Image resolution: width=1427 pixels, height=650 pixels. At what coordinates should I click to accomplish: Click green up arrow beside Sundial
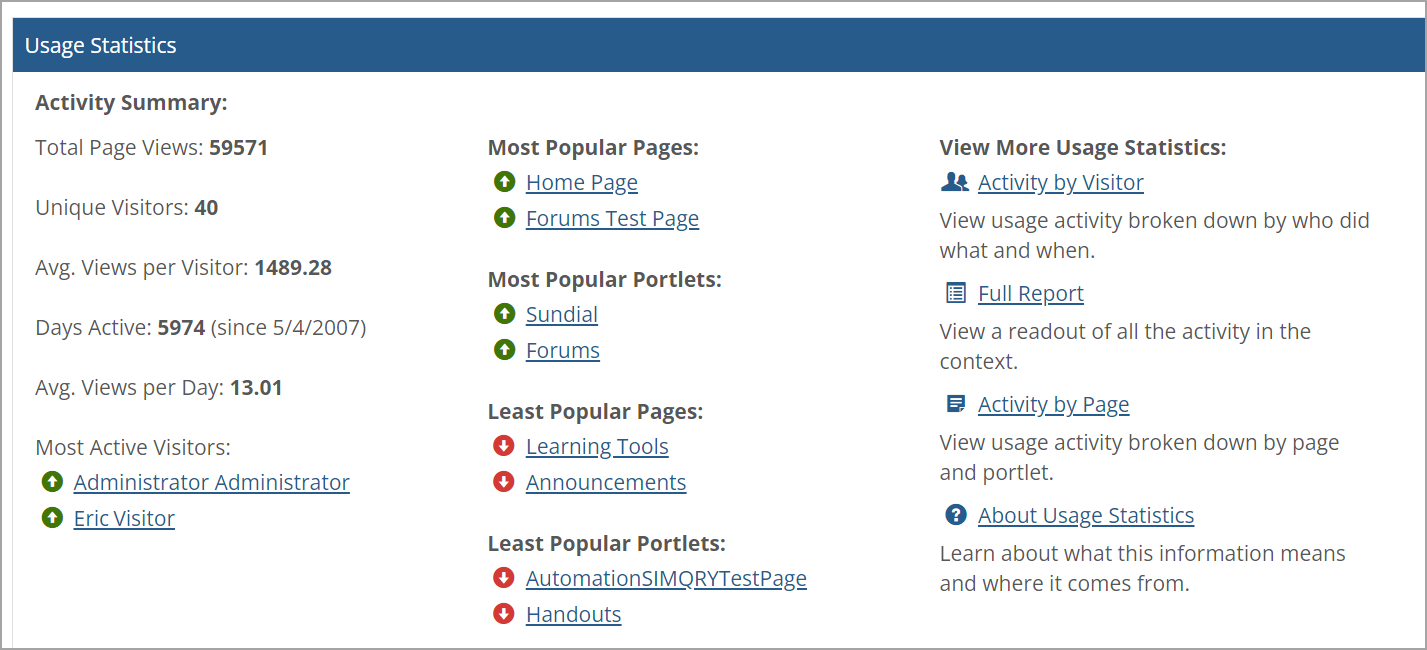coord(504,314)
